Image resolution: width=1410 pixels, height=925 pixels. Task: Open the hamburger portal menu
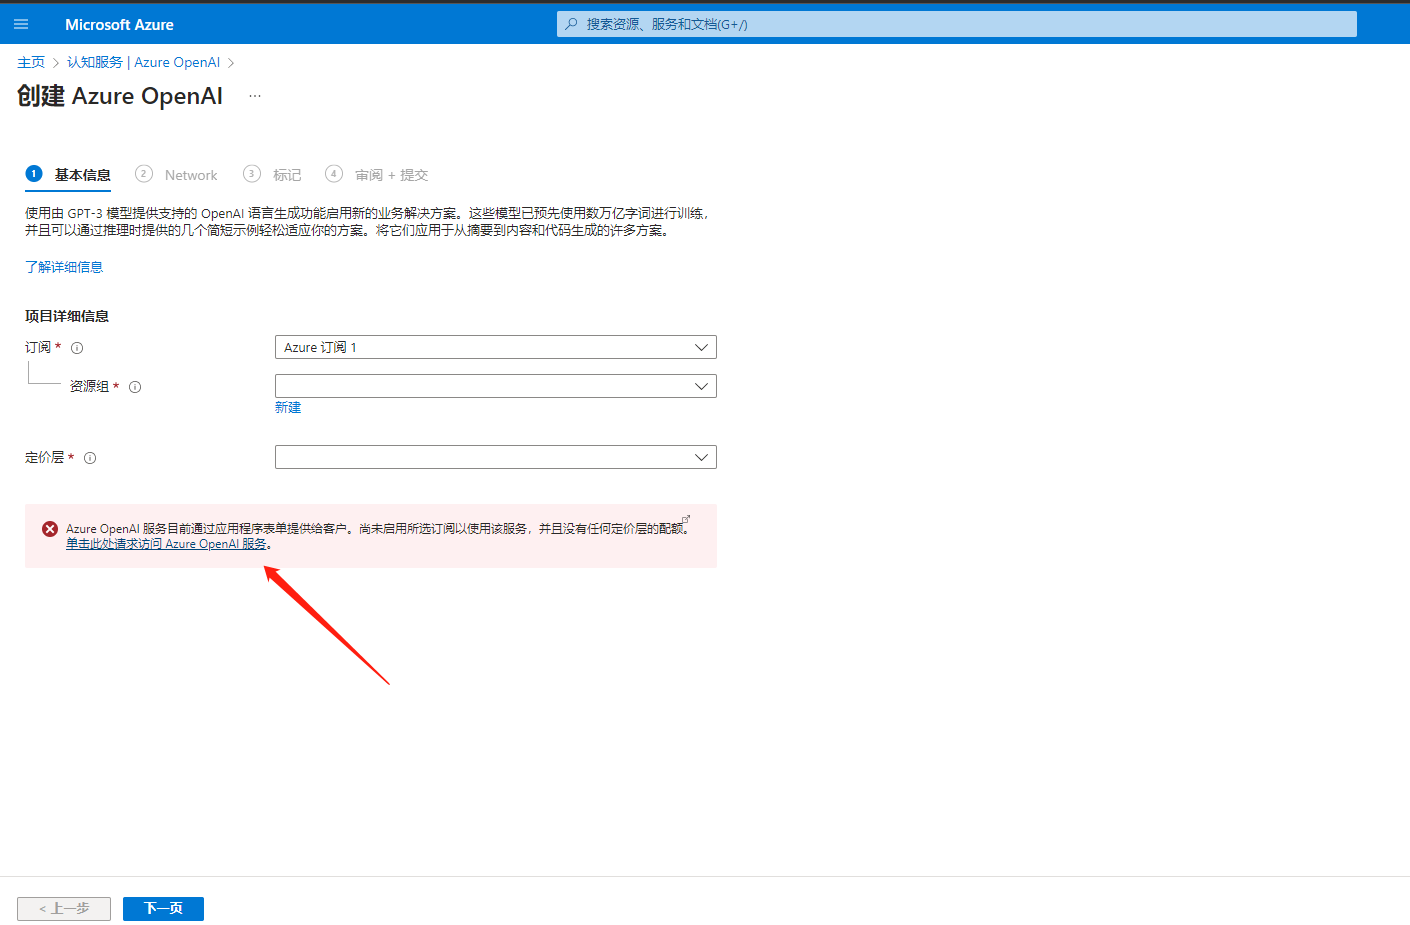tap(21, 24)
